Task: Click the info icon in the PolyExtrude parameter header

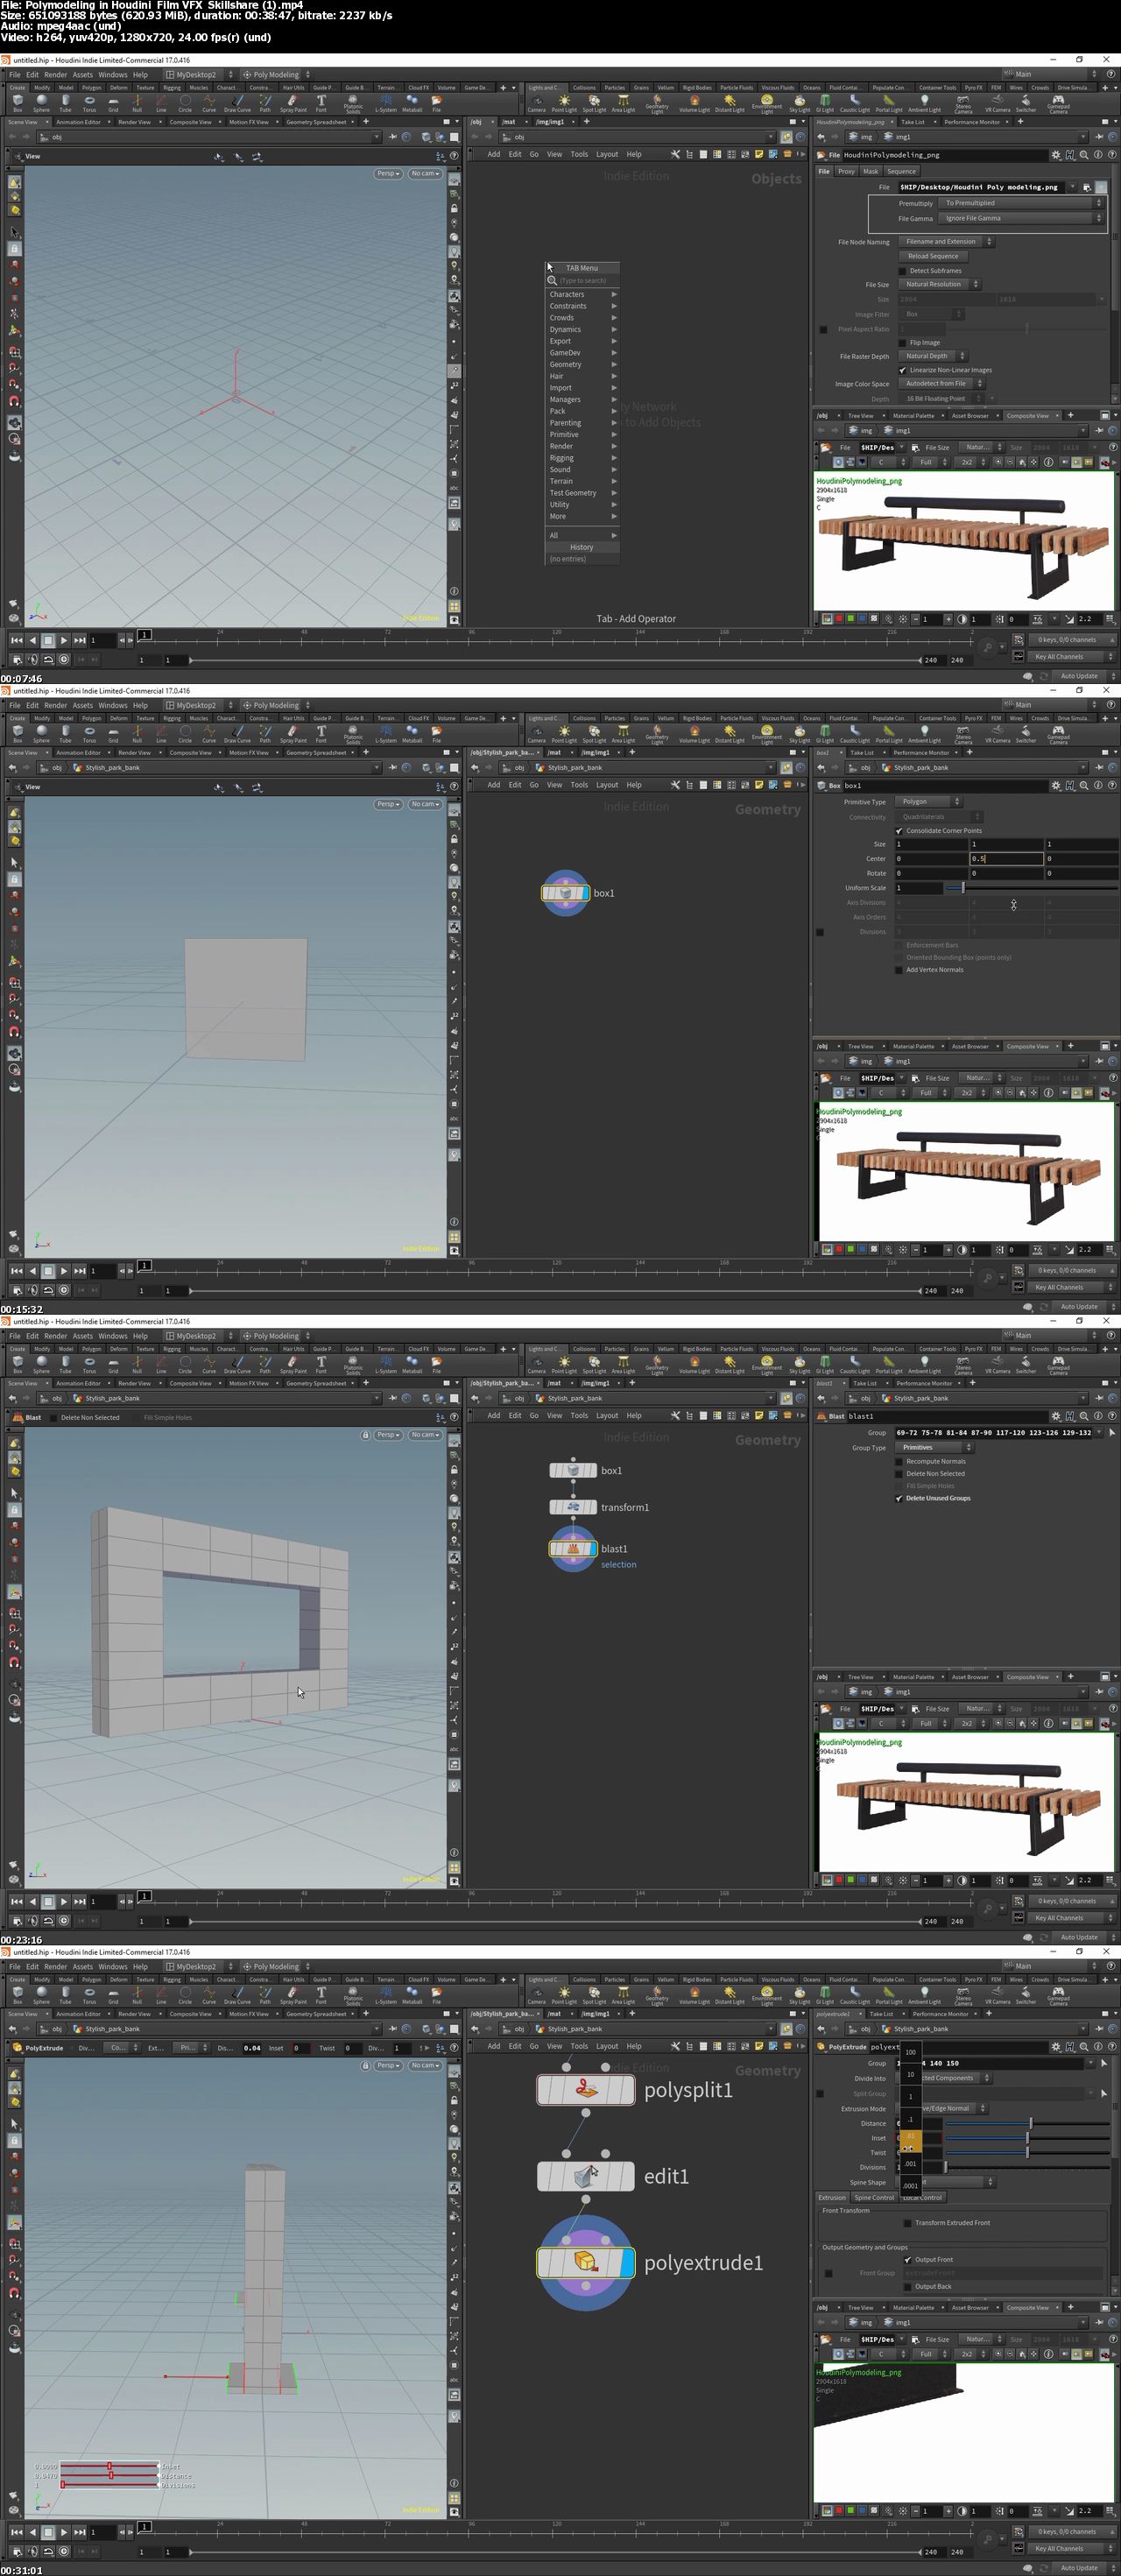Action: (x=1098, y=2047)
